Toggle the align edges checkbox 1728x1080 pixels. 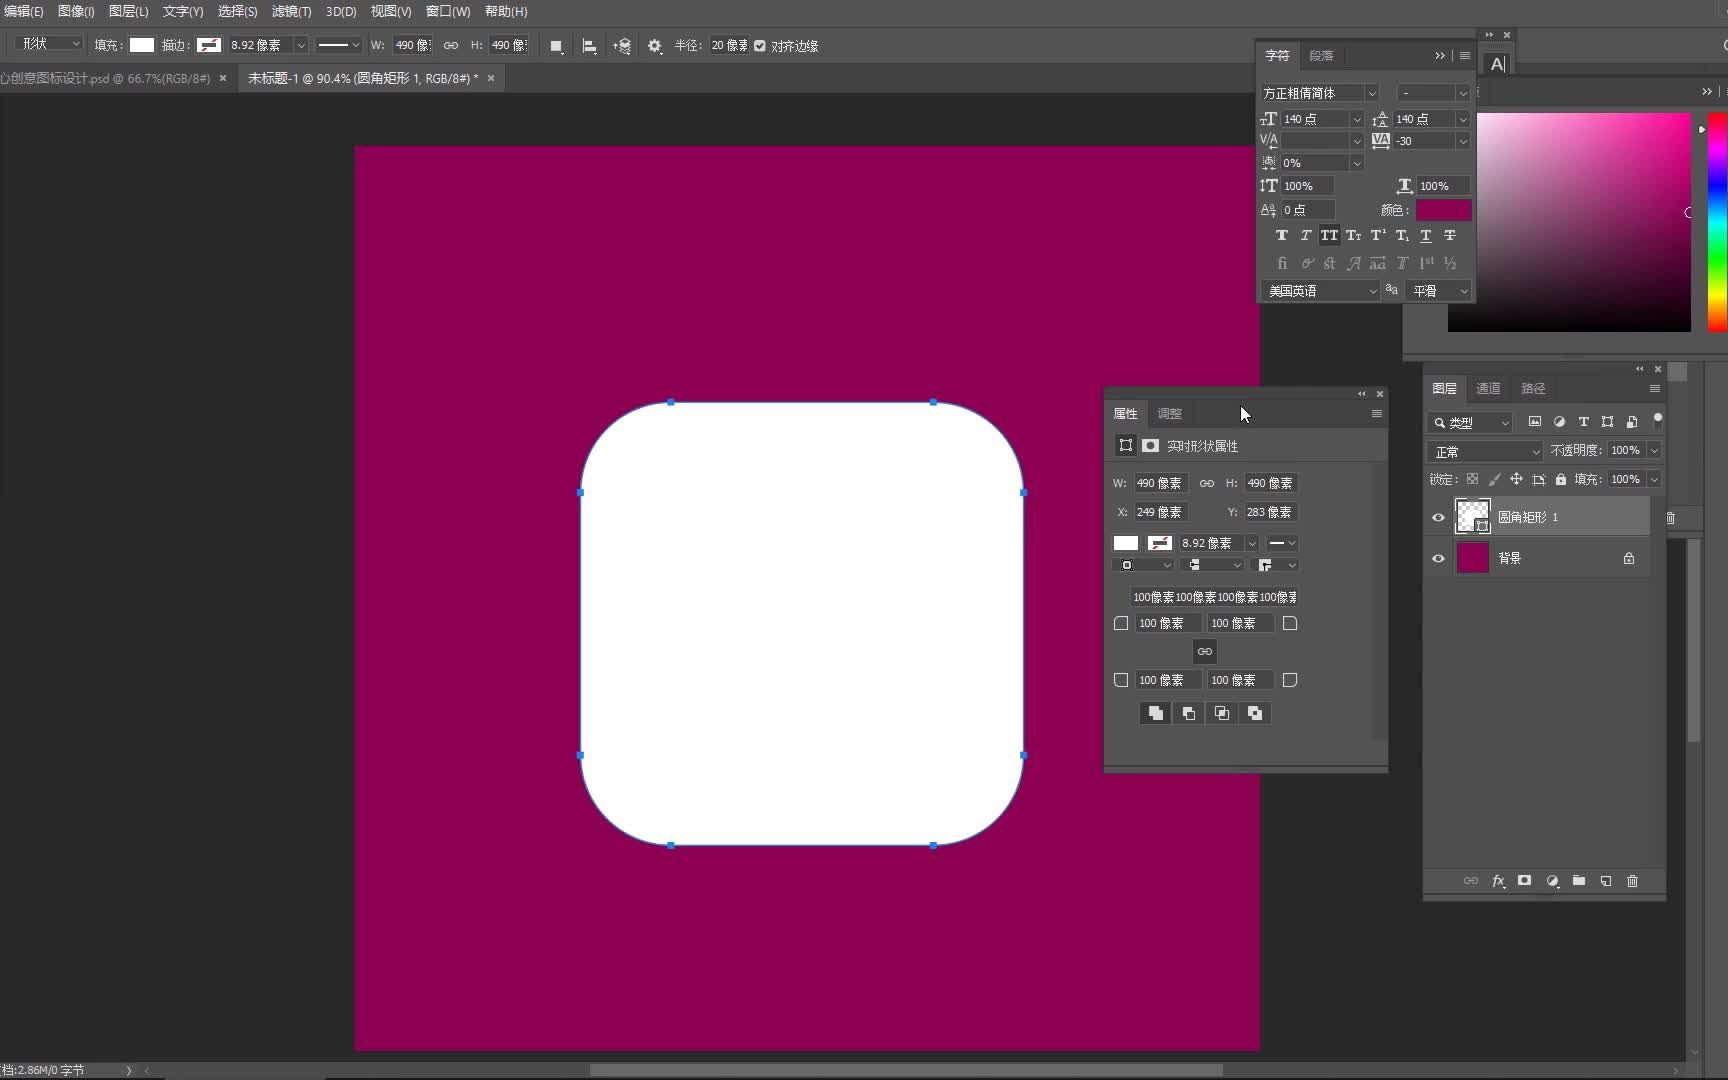tap(760, 46)
